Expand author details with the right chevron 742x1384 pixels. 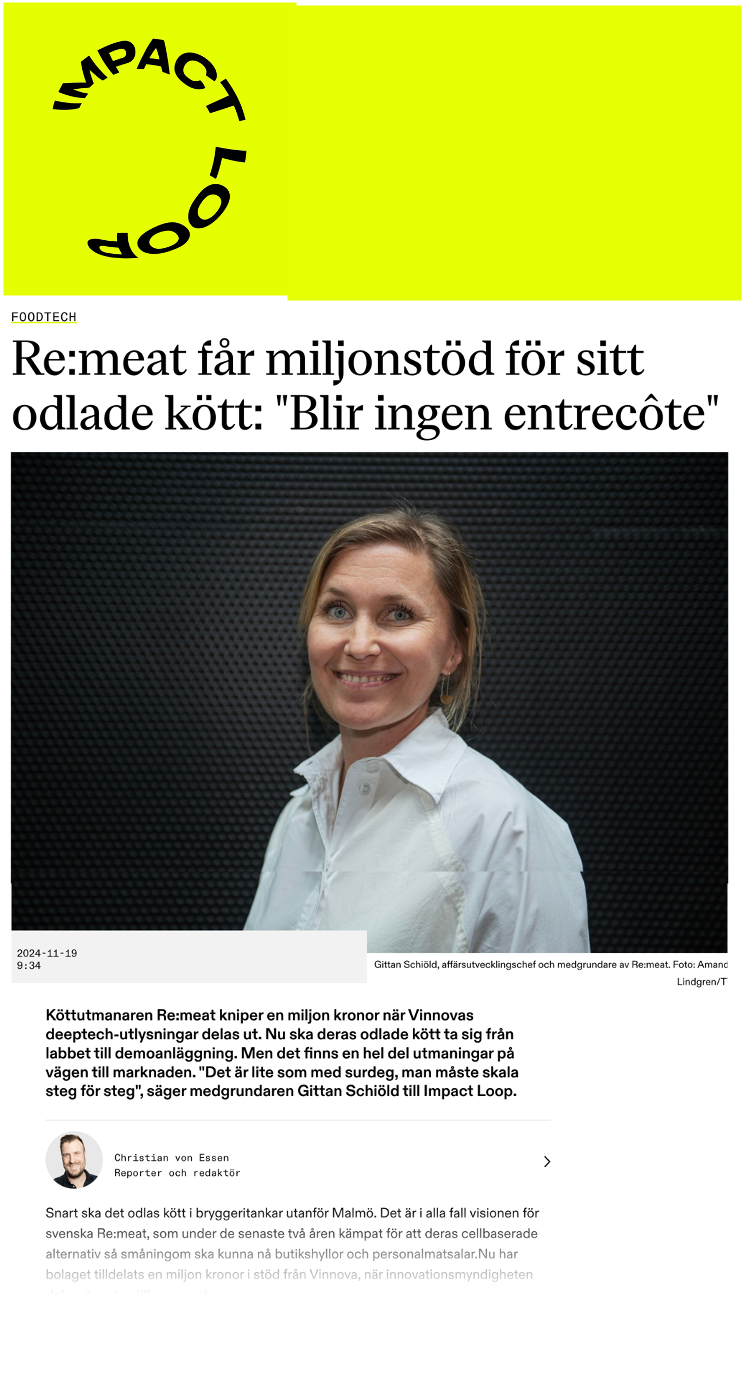(547, 1161)
